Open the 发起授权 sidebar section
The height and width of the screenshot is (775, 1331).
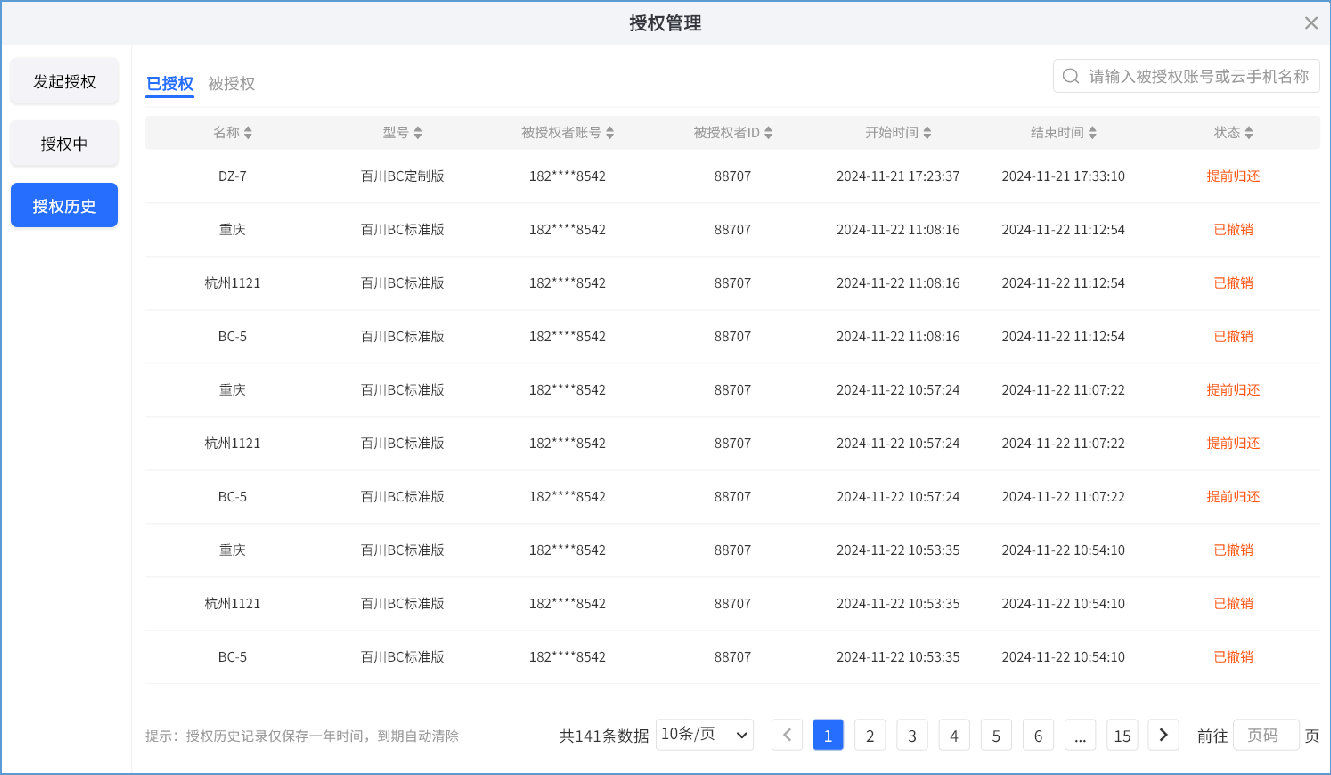65,81
